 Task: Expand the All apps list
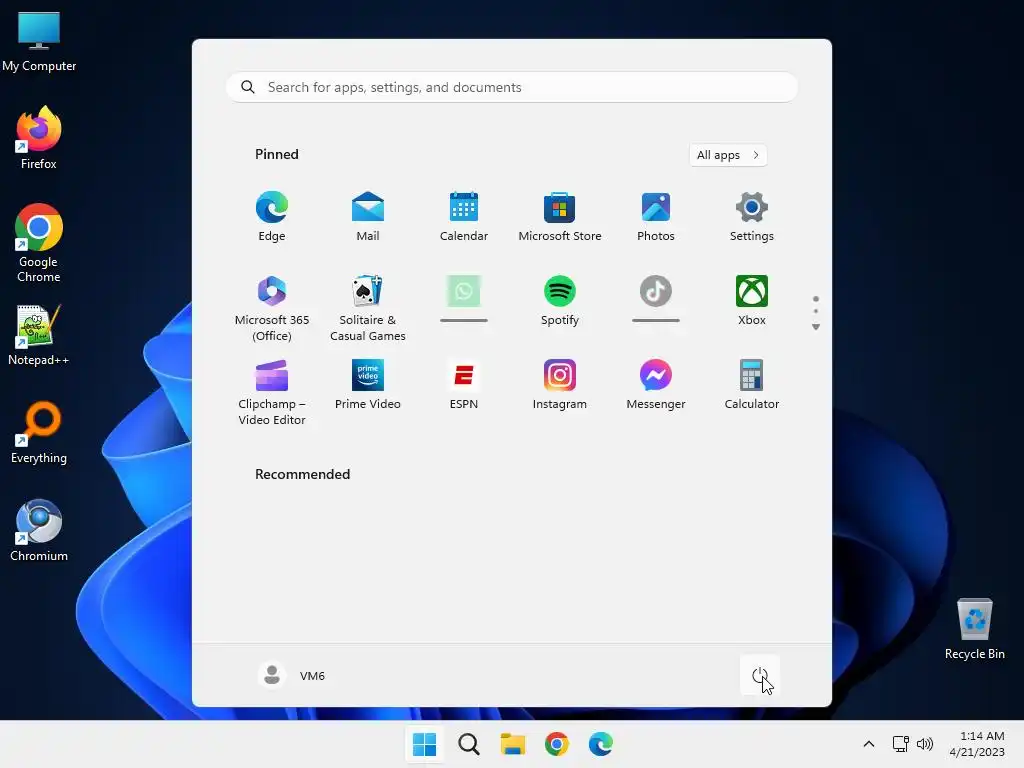[x=728, y=155]
